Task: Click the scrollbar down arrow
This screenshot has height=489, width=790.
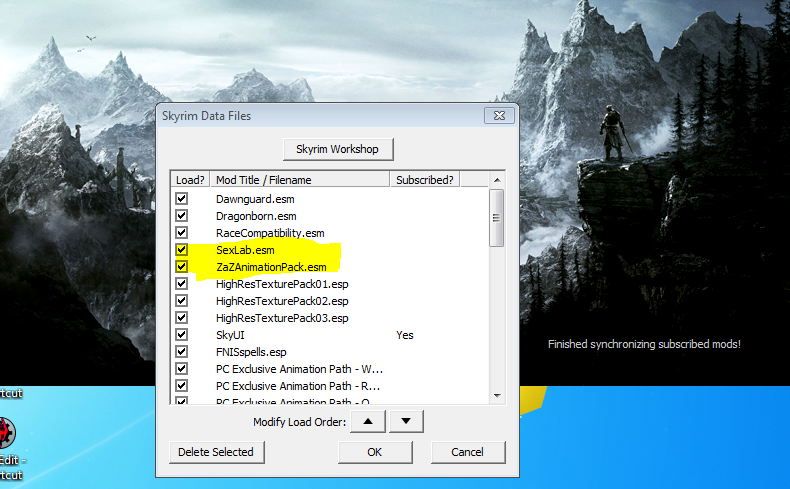Action: pyautogui.click(x=496, y=398)
